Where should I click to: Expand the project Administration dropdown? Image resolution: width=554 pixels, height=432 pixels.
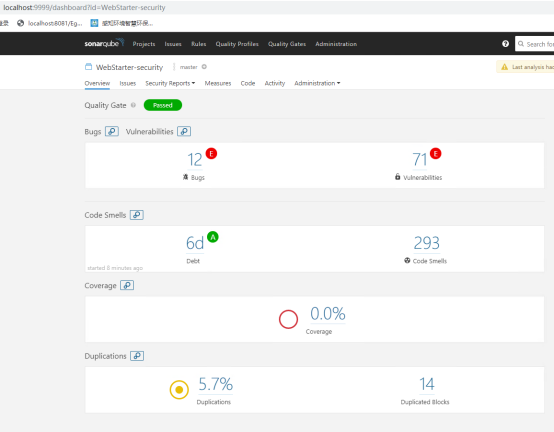point(317,83)
